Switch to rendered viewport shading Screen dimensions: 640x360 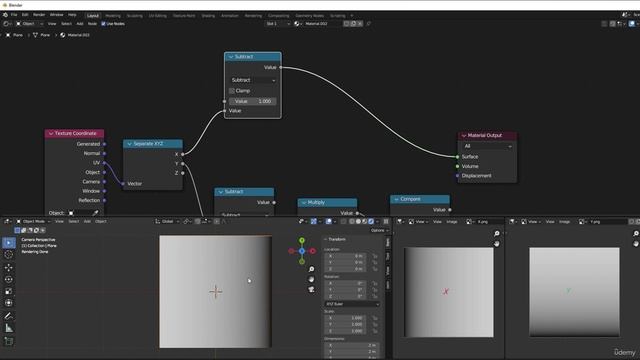[x=371, y=221]
